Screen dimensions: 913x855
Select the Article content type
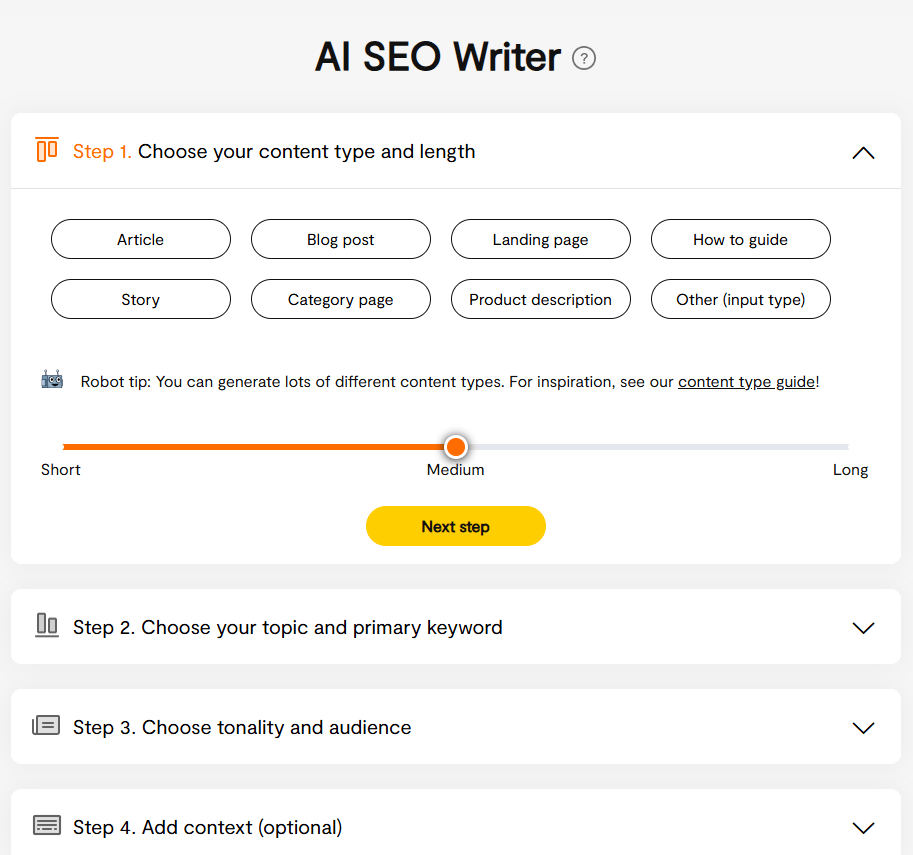click(140, 239)
